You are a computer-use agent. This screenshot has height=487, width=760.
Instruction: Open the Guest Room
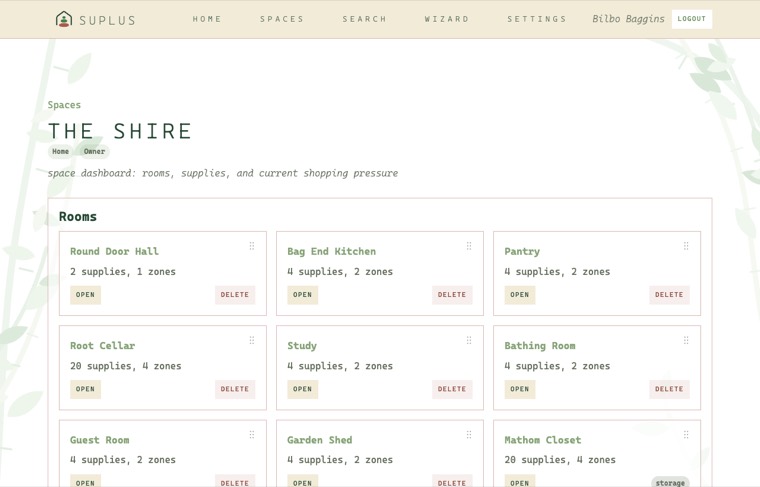click(85, 481)
